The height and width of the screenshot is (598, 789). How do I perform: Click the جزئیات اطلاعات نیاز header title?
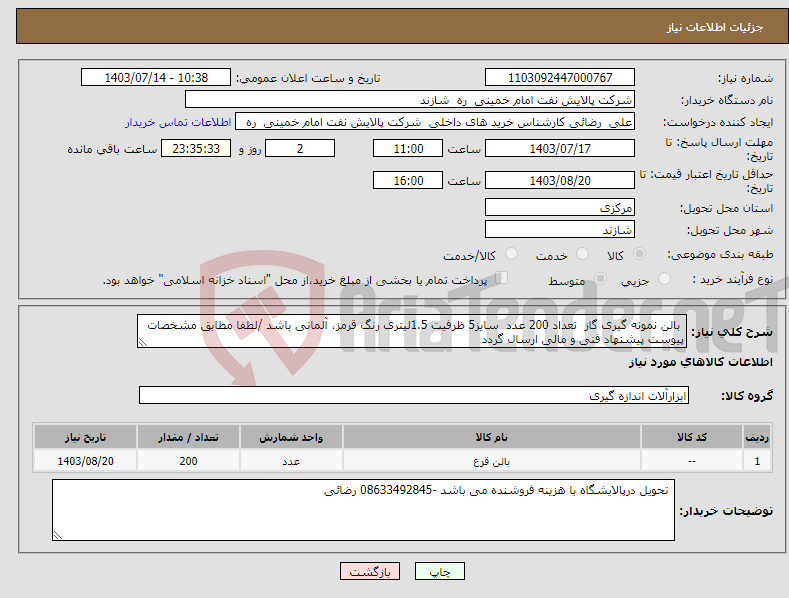(715, 27)
